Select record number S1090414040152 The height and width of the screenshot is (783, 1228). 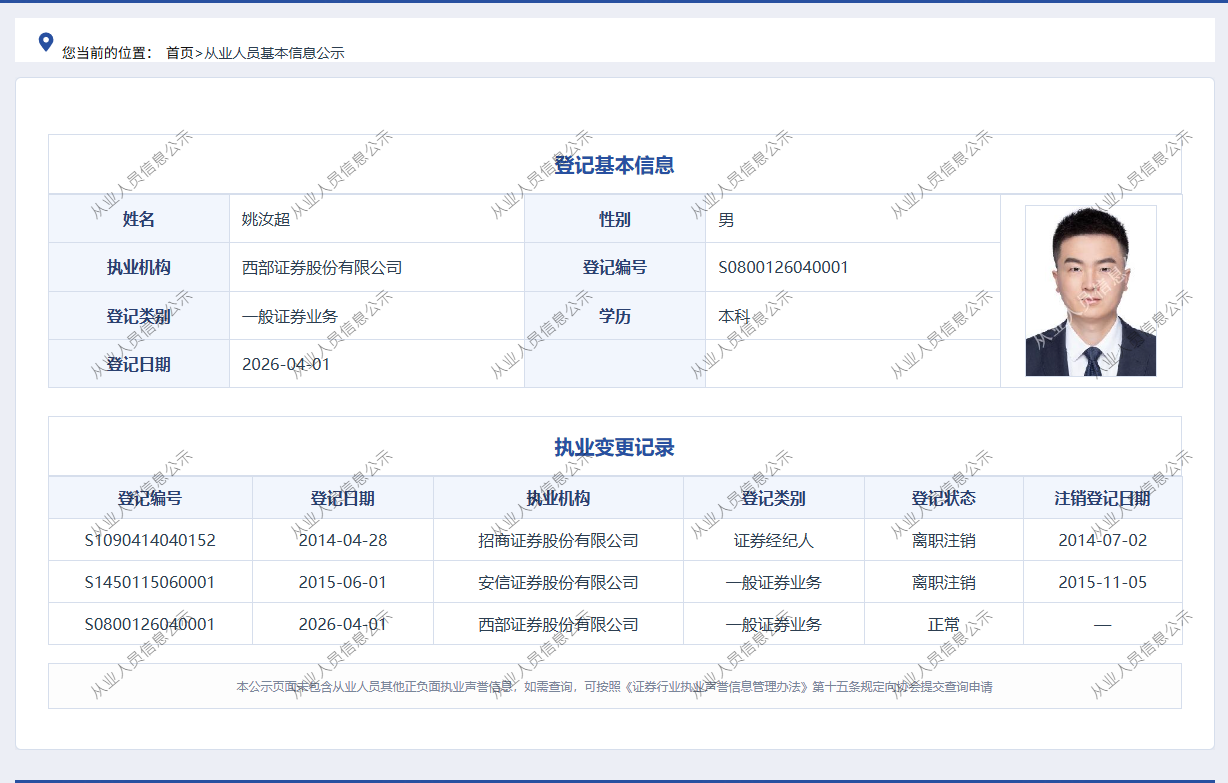click(150, 540)
